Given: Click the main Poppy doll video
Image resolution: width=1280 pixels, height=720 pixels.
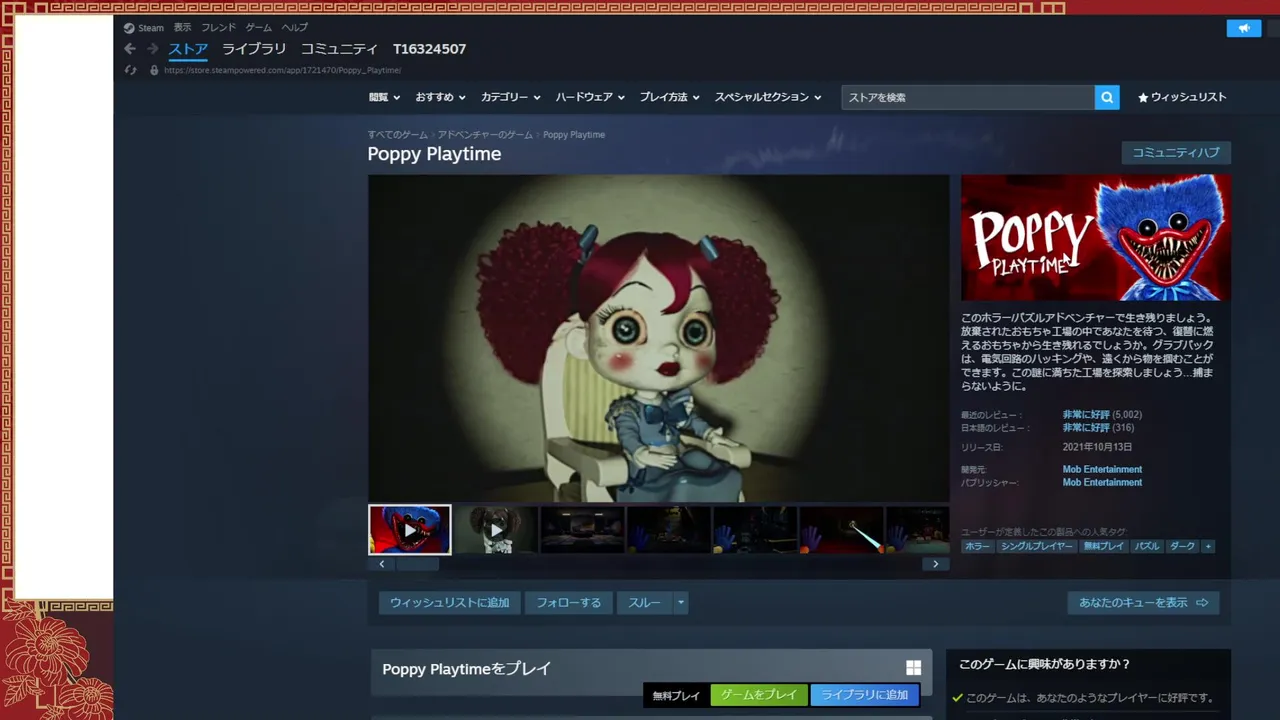Looking at the screenshot, I should tap(658, 338).
